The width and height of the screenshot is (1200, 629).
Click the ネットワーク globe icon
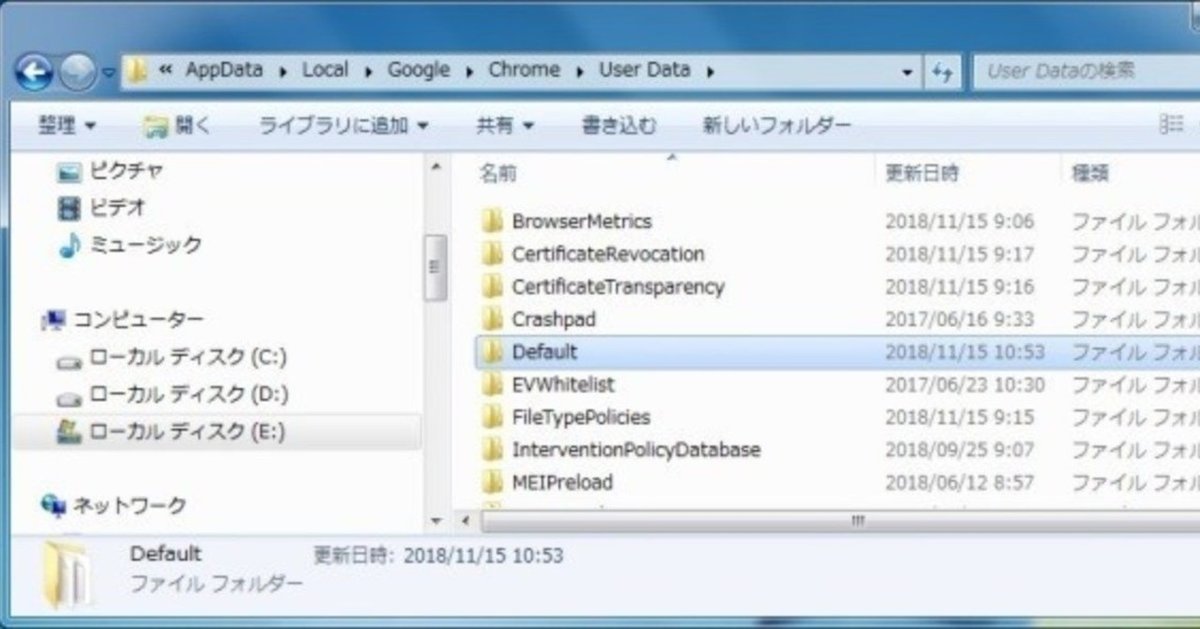53,506
